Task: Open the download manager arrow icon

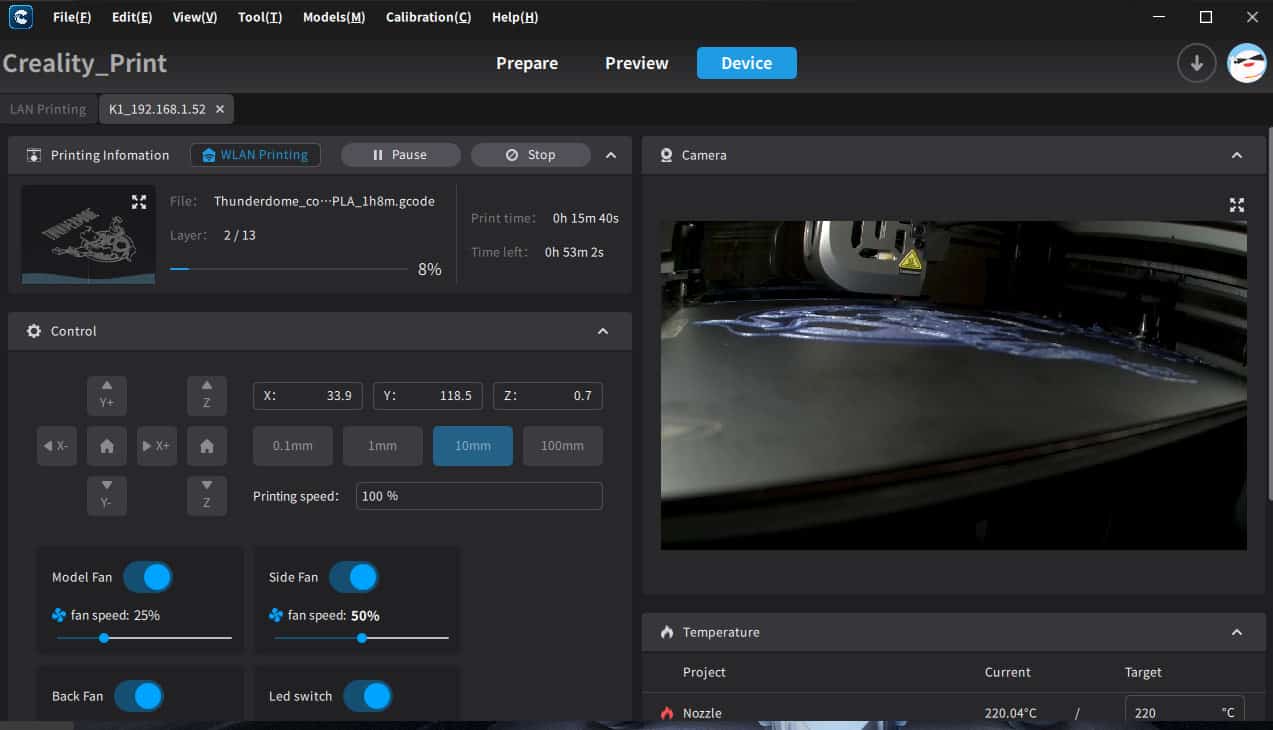Action: [1196, 63]
